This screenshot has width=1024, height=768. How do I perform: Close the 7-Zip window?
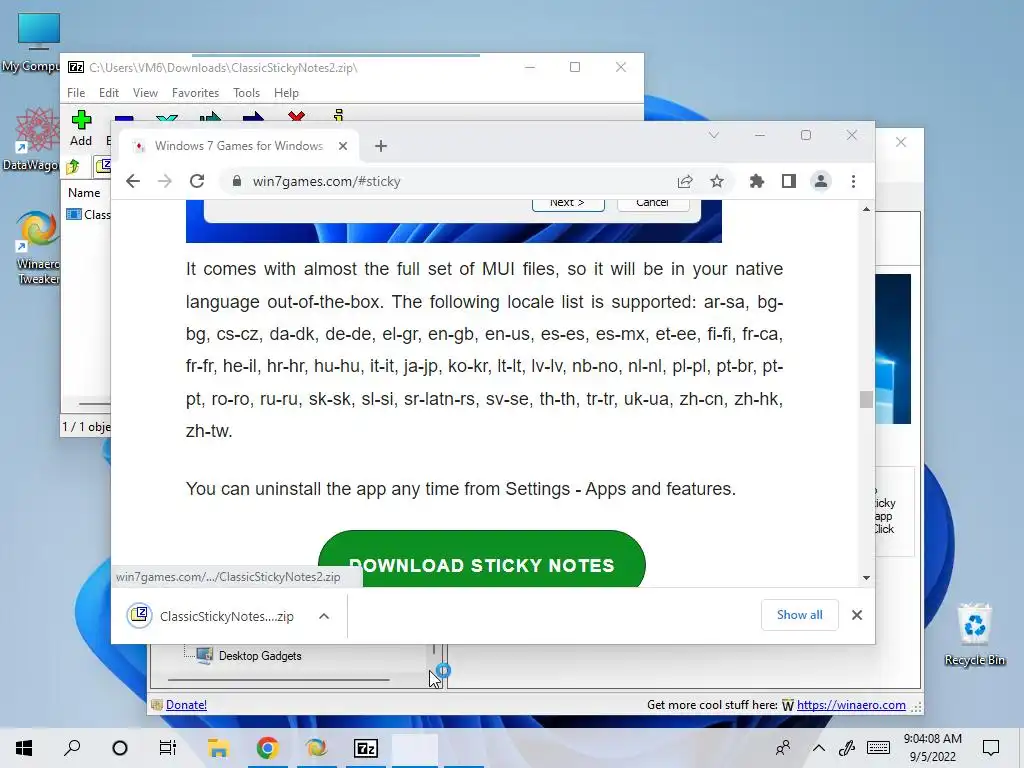[620, 67]
